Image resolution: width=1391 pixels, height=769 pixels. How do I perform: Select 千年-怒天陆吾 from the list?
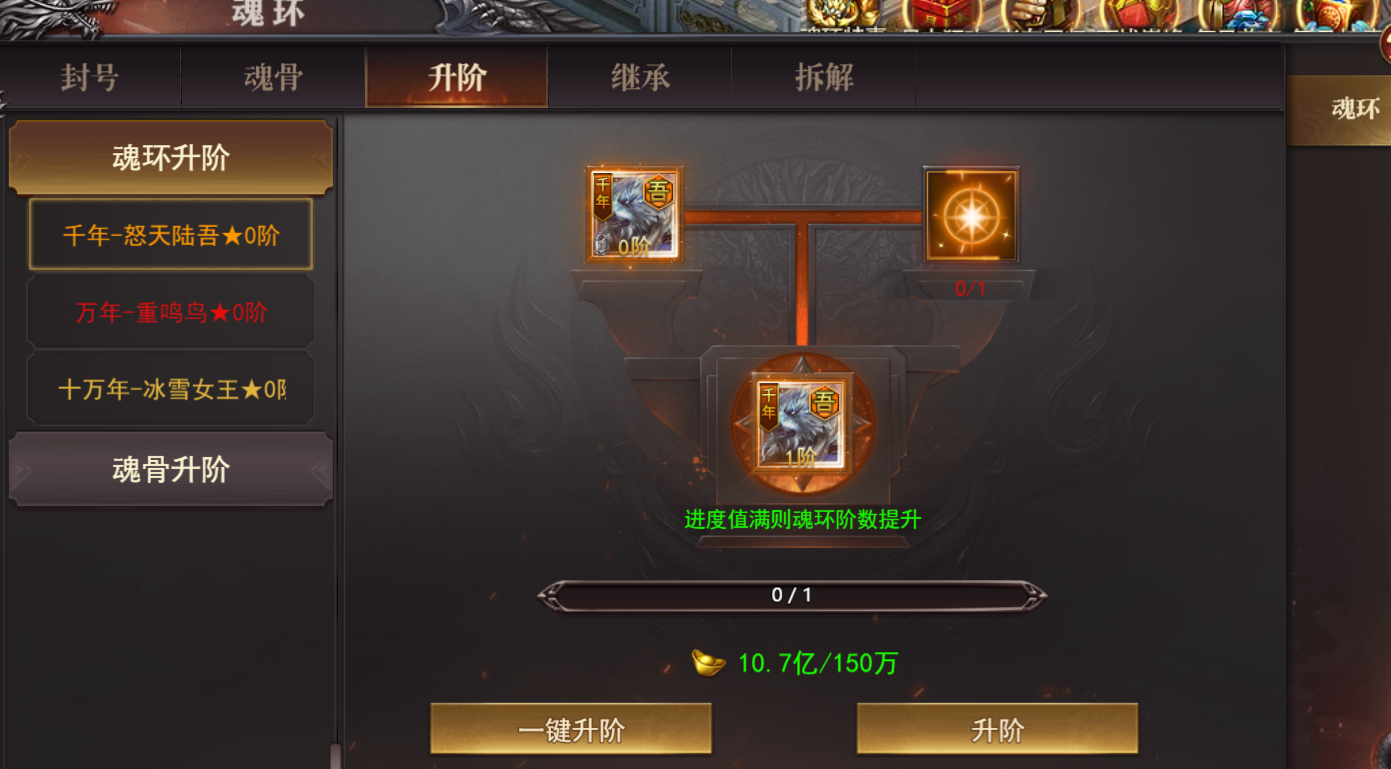(x=171, y=235)
